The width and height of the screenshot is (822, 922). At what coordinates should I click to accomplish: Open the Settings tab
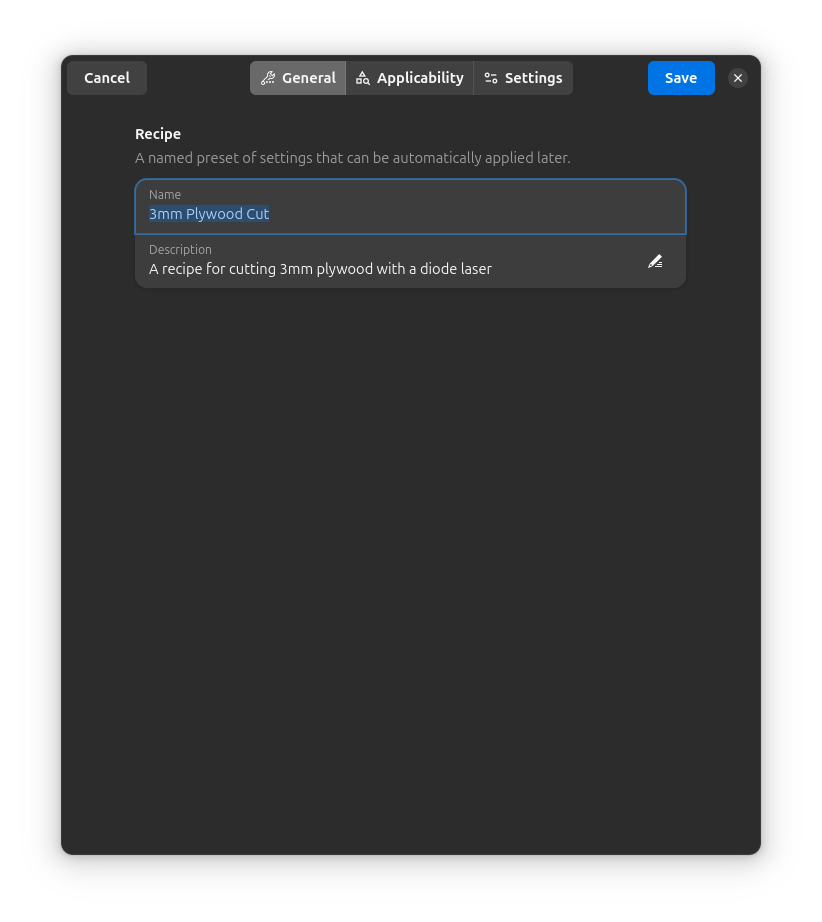[x=523, y=77]
